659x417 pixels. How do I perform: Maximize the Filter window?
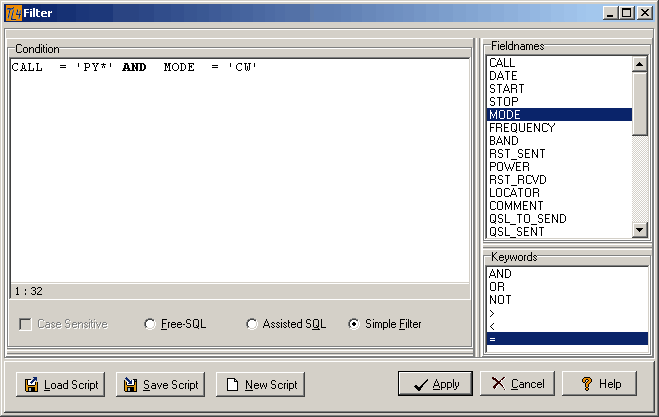click(626, 13)
